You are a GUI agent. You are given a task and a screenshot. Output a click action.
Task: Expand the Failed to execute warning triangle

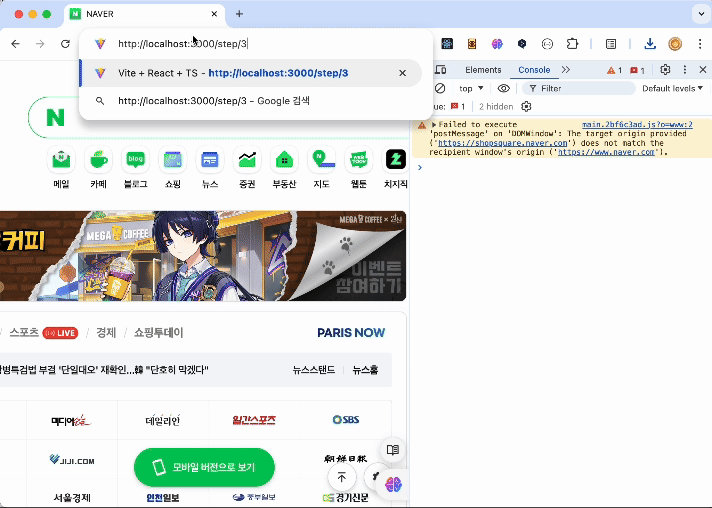tap(434, 124)
